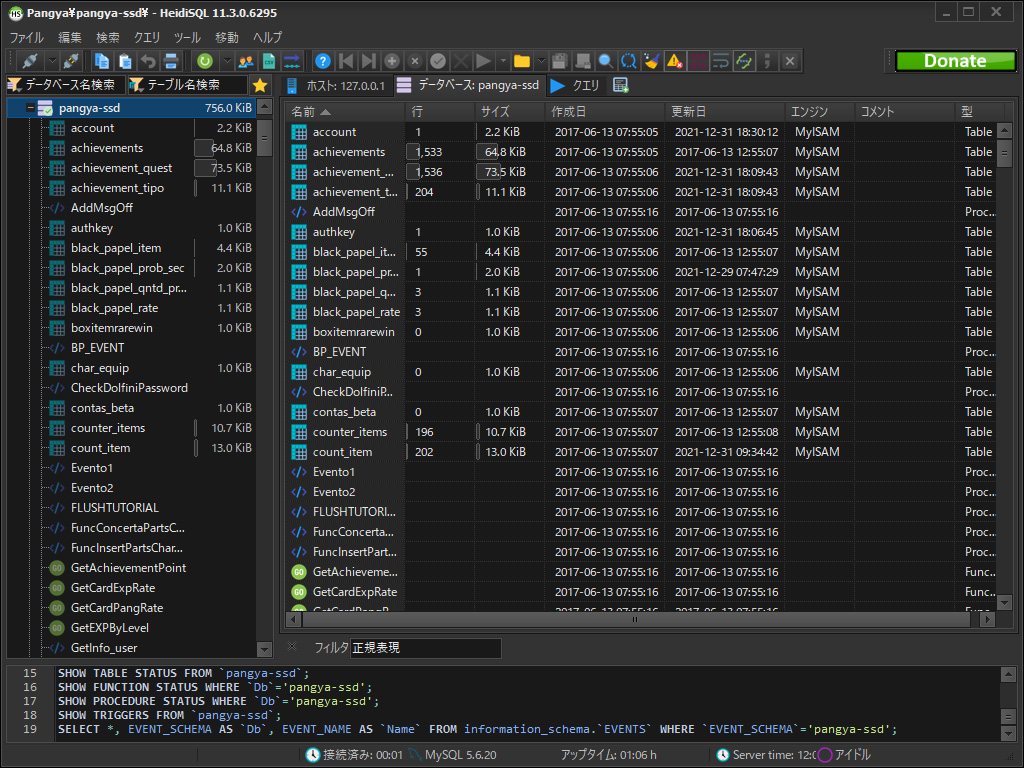Click the new query tab icon
Screen dimensions: 1024x768
620,86
